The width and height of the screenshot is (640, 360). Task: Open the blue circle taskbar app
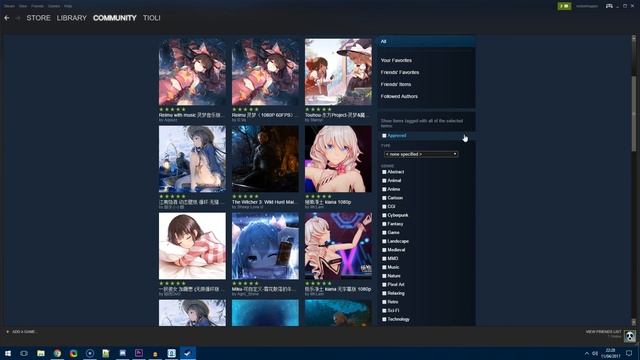click(90, 353)
